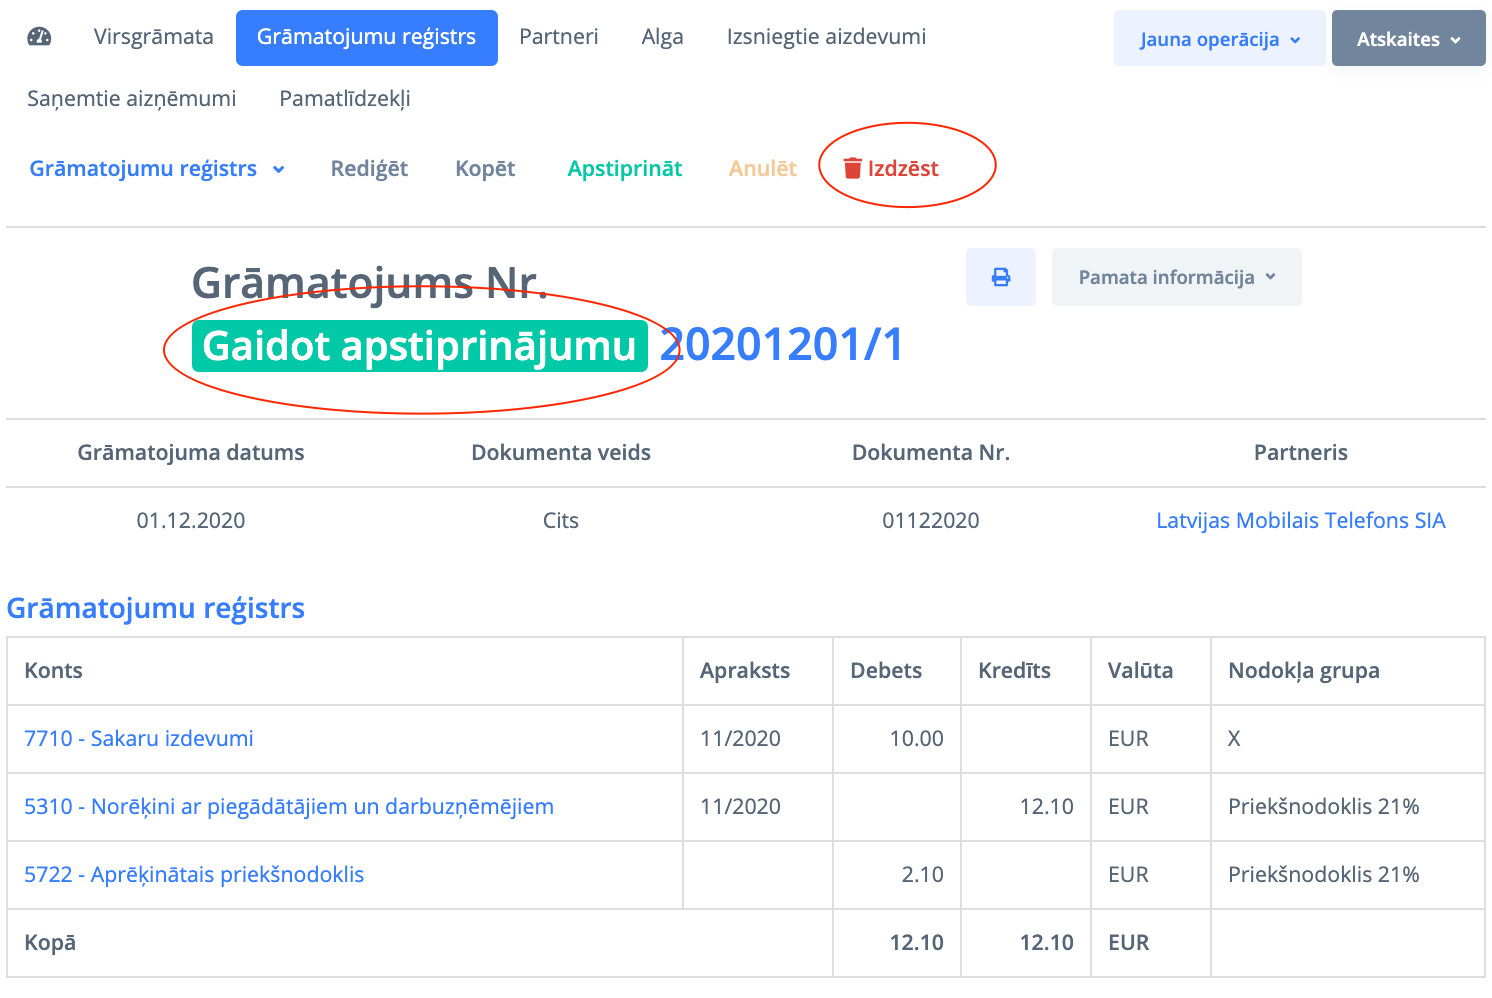Switch to the Partneri tab

pos(558,37)
